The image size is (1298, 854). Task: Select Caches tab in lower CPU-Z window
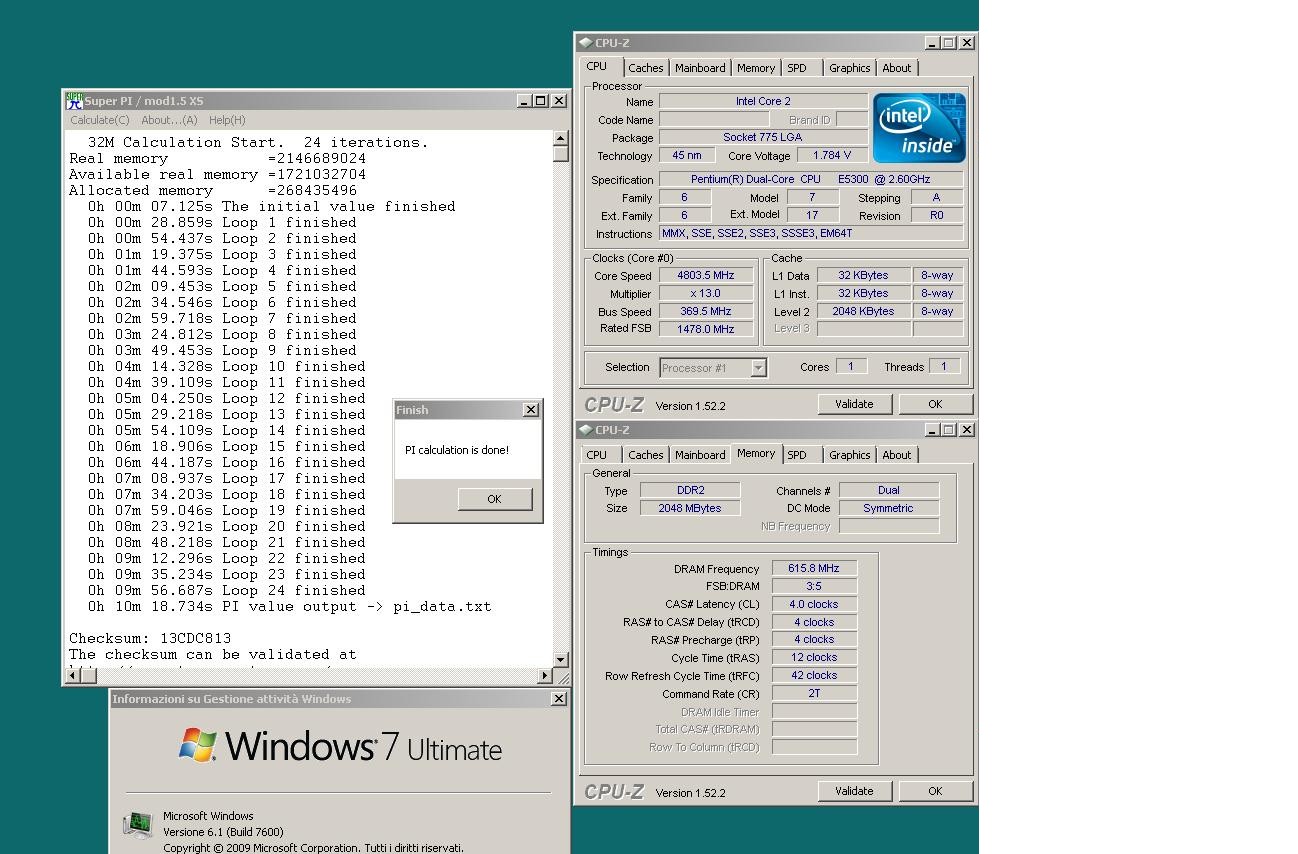pyautogui.click(x=645, y=455)
